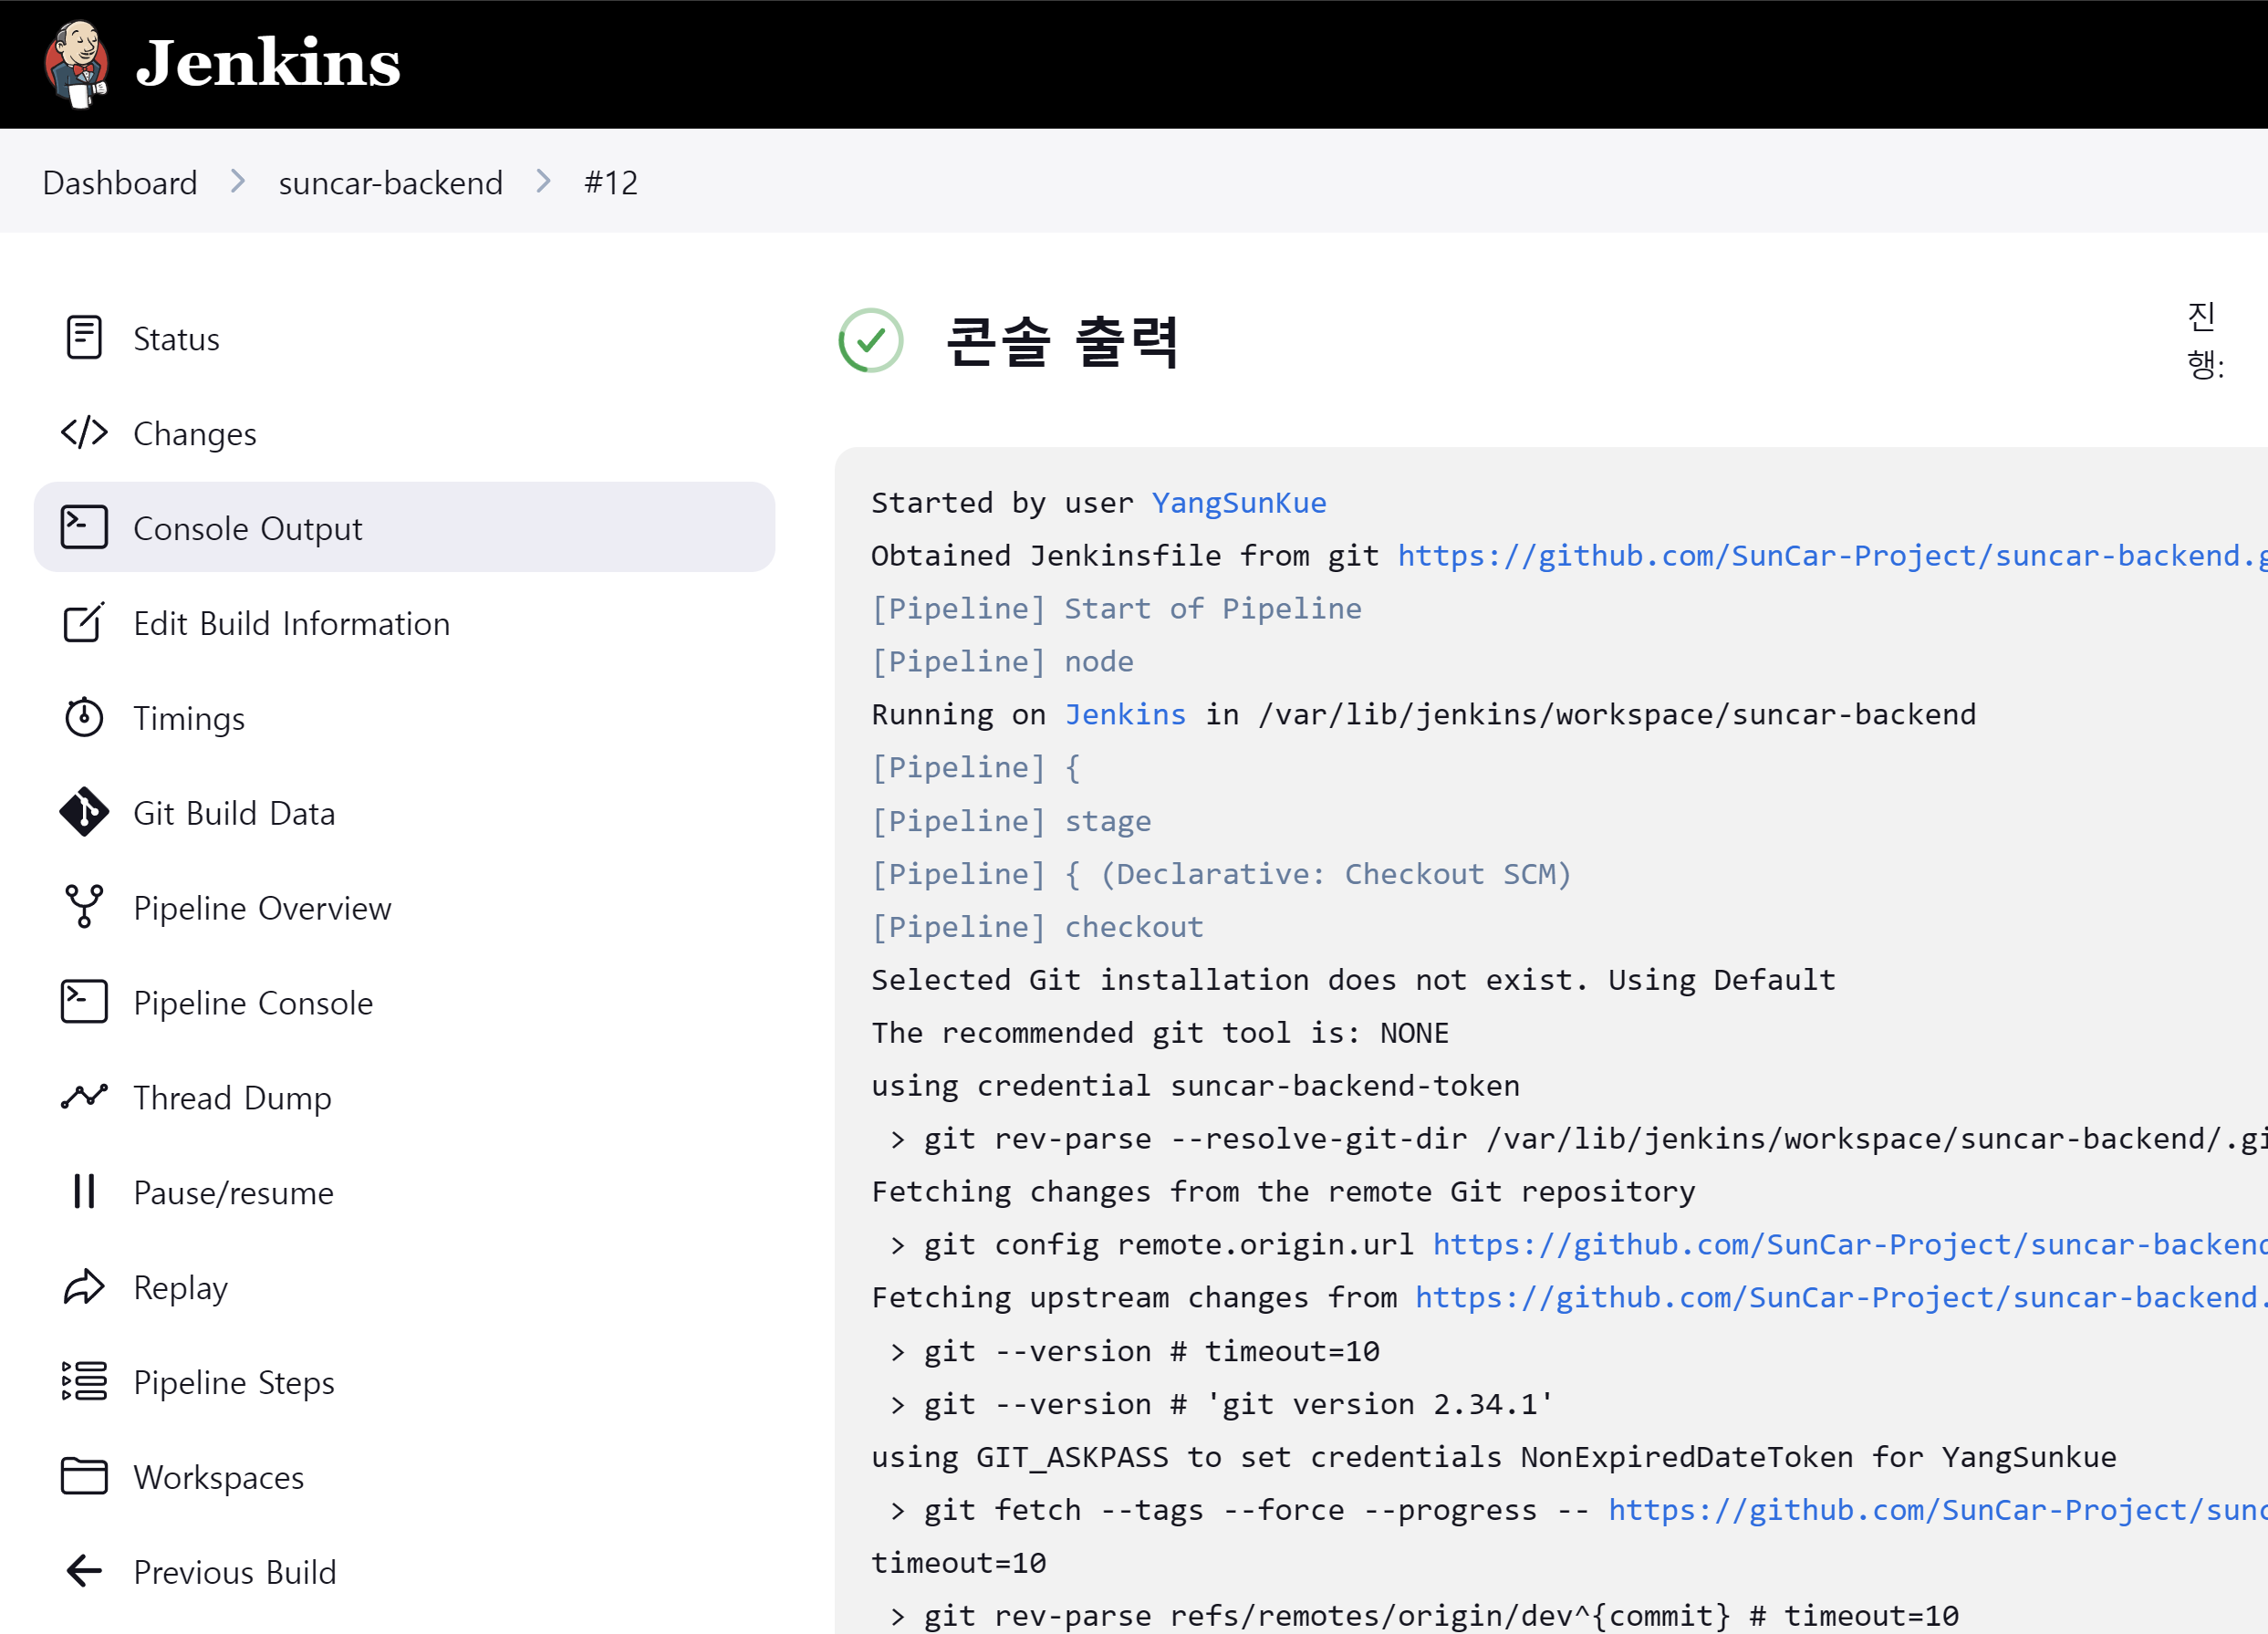Go to Workspaces in the sidebar
Image resolution: width=2268 pixels, height=1634 pixels.
(x=218, y=1477)
